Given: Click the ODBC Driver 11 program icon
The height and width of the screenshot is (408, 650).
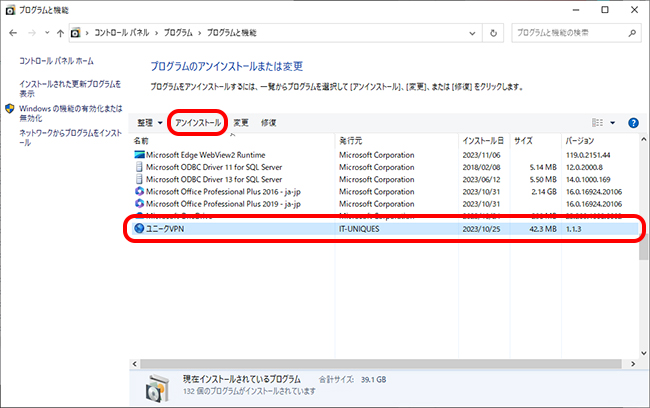Looking at the screenshot, I should click(139, 167).
